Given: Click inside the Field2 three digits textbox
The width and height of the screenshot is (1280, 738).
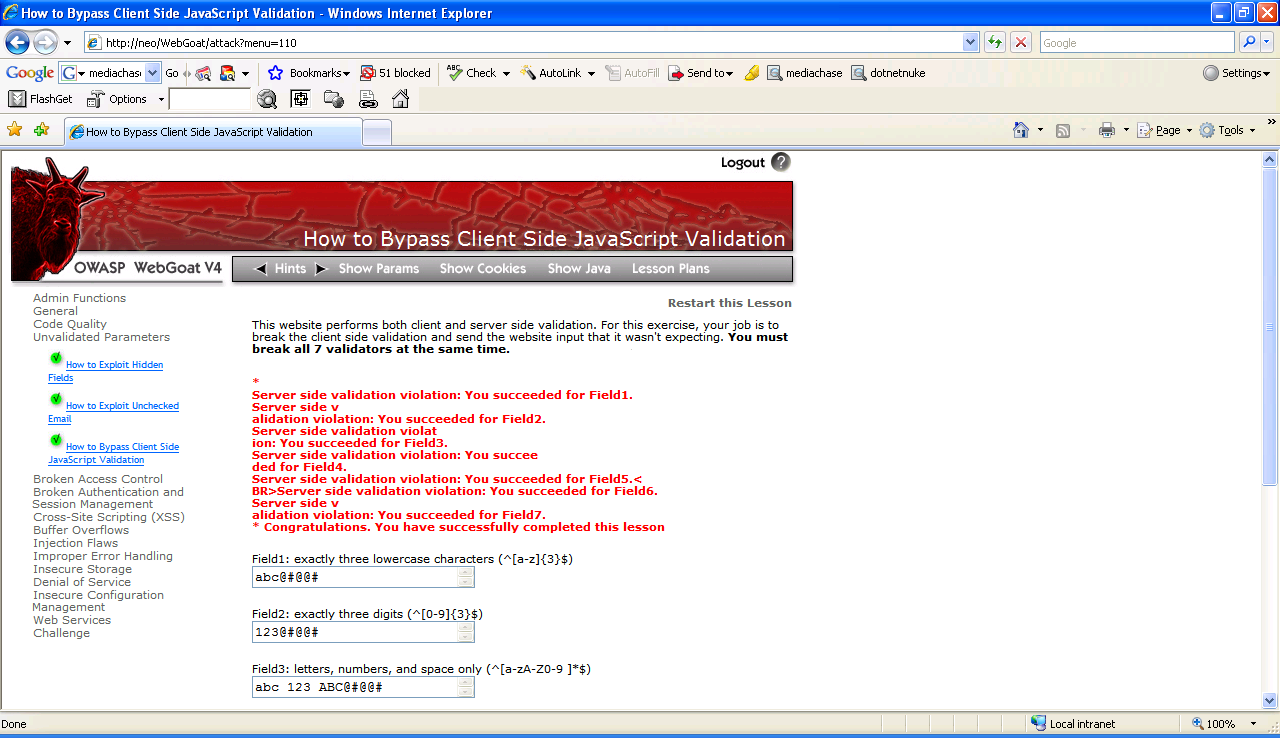Looking at the screenshot, I should [354, 632].
